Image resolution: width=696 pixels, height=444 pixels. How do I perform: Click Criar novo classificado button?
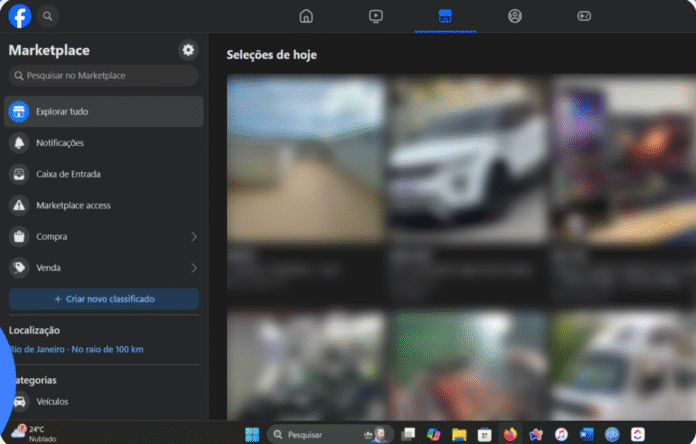(x=104, y=299)
